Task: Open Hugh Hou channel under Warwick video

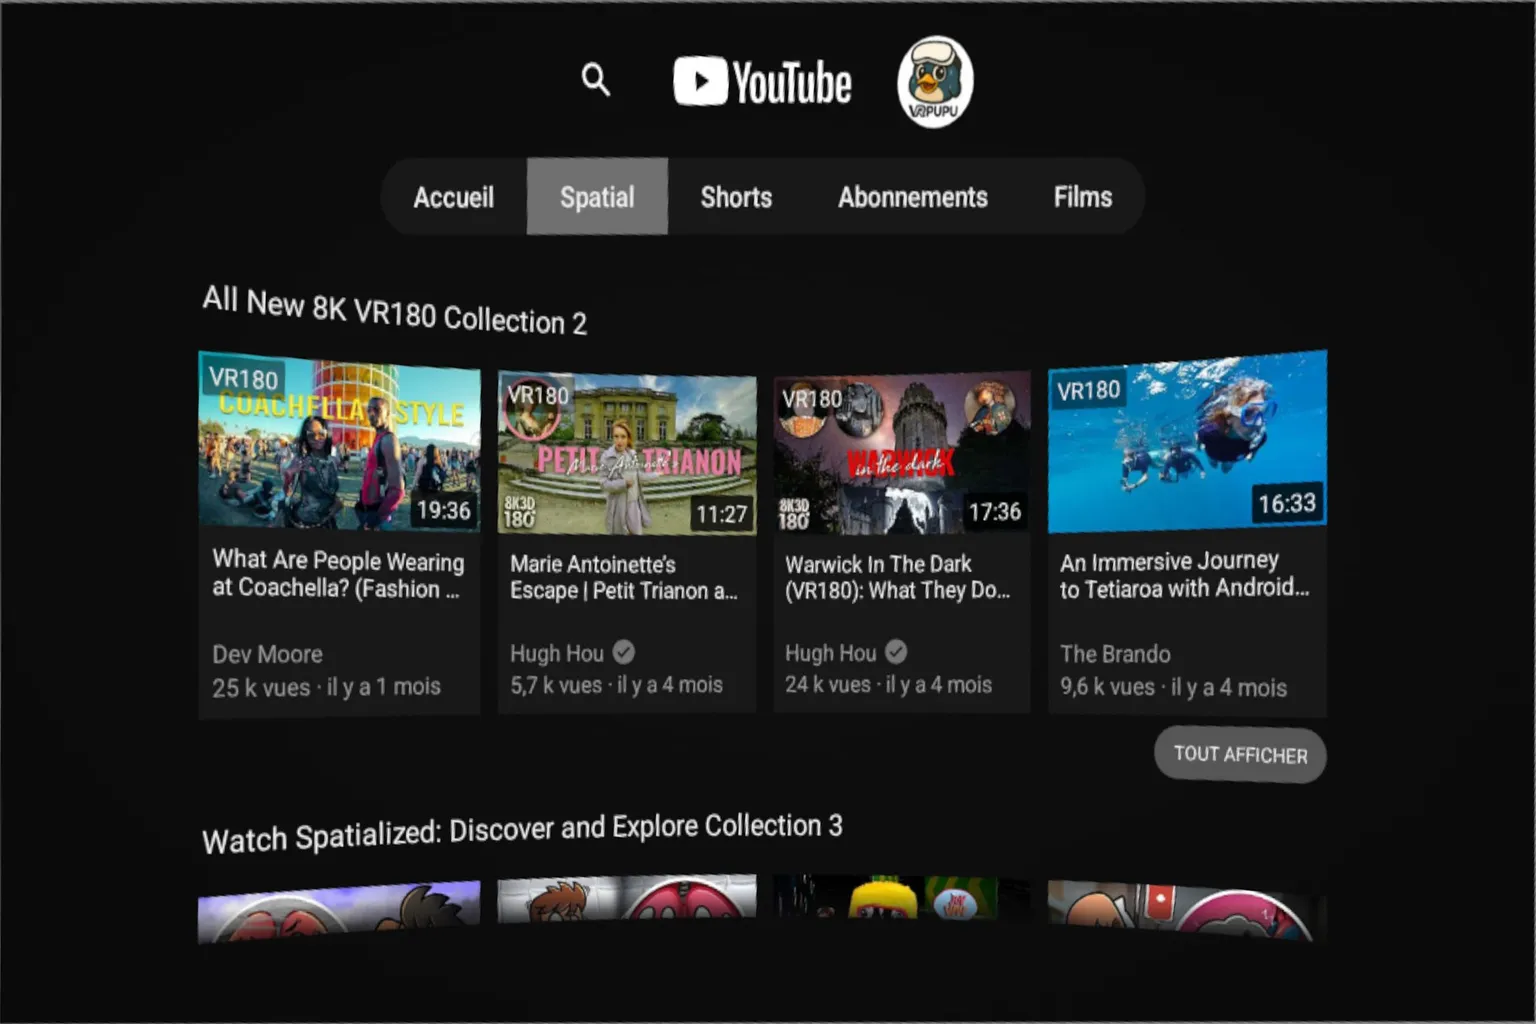Action: click(x=830, y=653)
